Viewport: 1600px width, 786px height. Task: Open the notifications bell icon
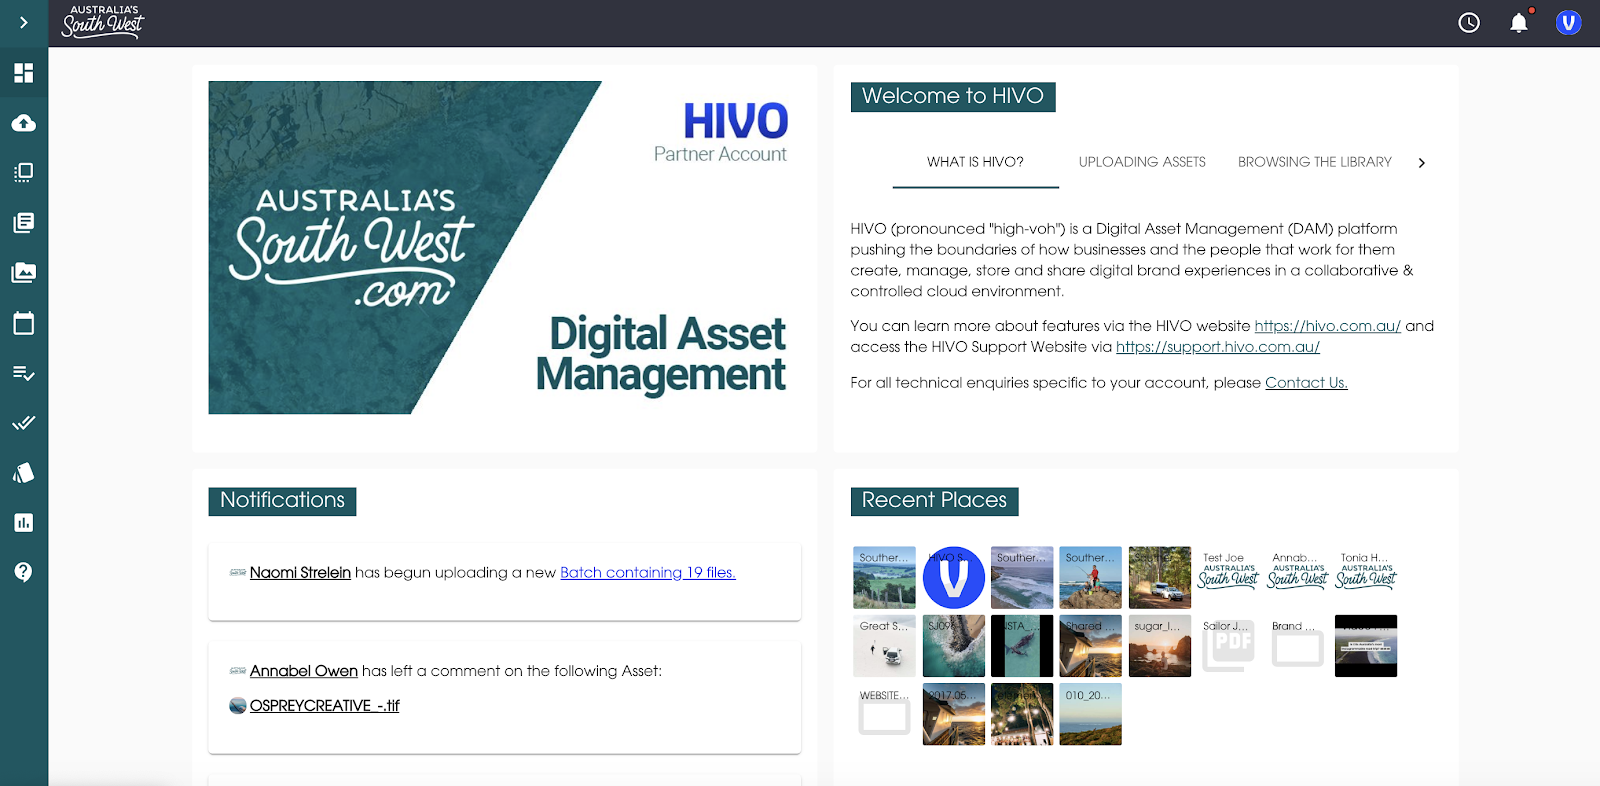pyautogui.click(x=1519, y=22)
